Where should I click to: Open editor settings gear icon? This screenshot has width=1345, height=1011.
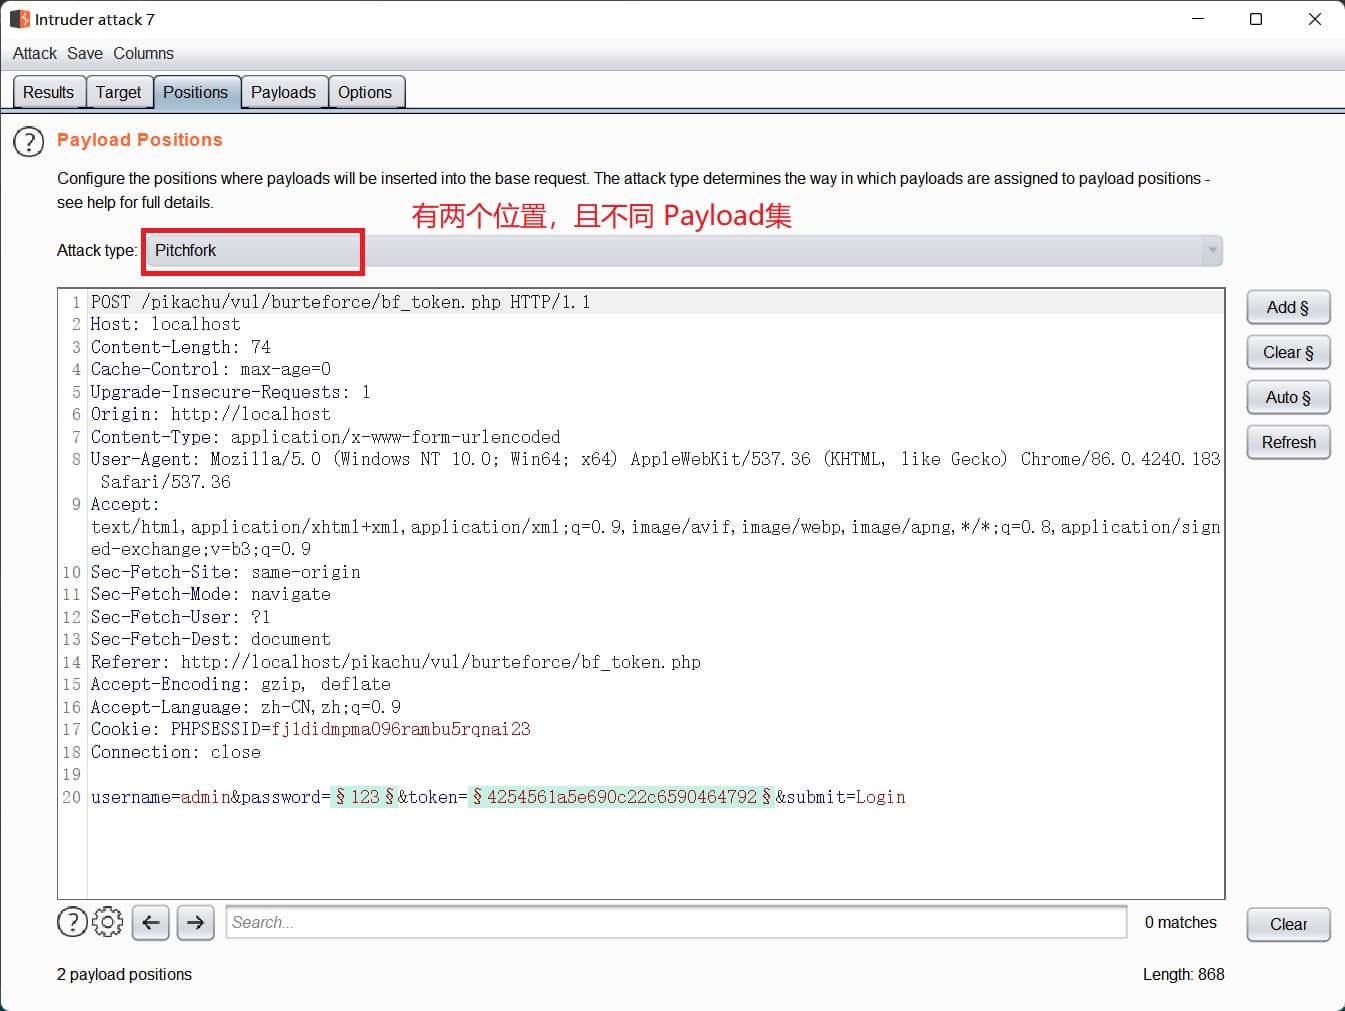108,922
